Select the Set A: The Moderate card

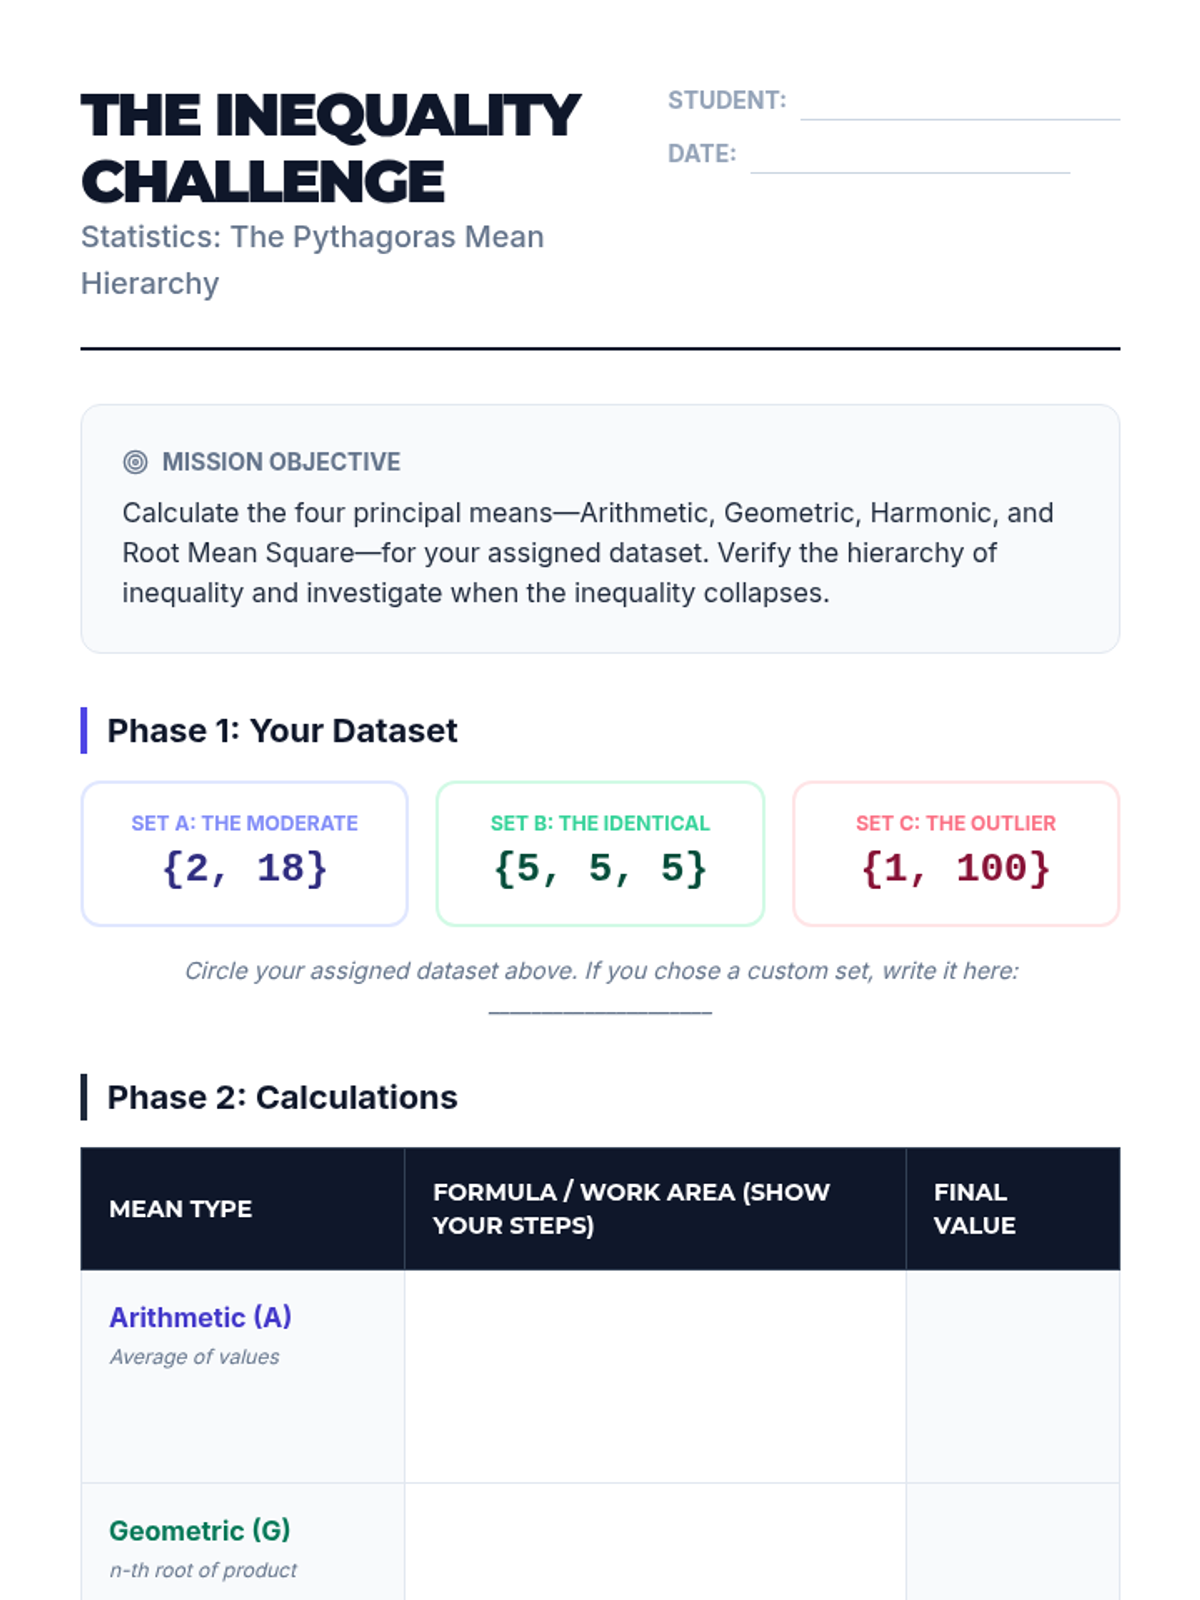245,853
